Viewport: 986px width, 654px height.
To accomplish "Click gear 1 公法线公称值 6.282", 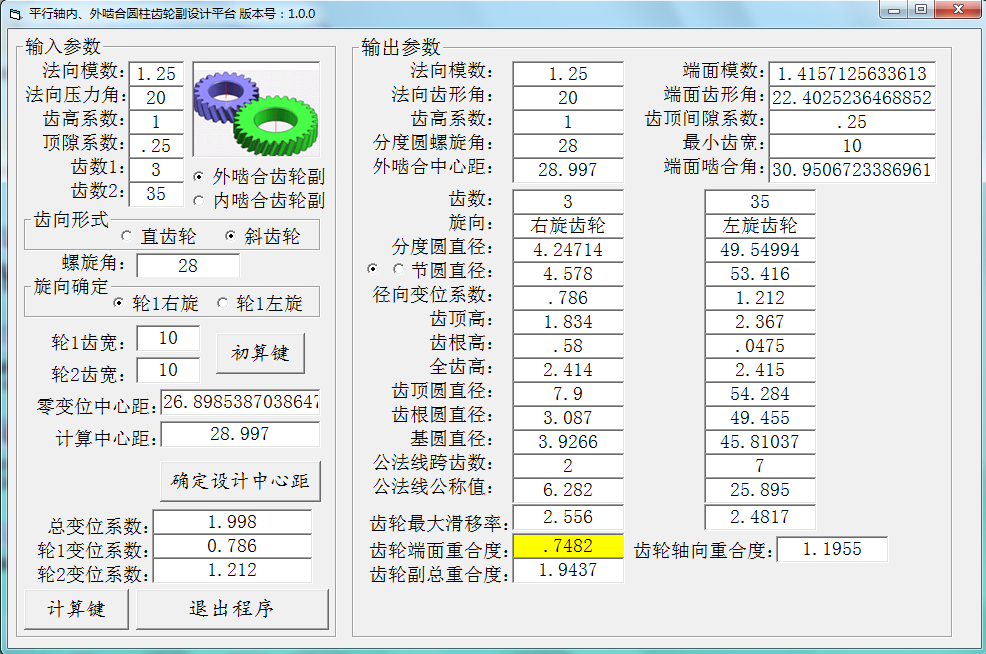I will pos(568,490).
